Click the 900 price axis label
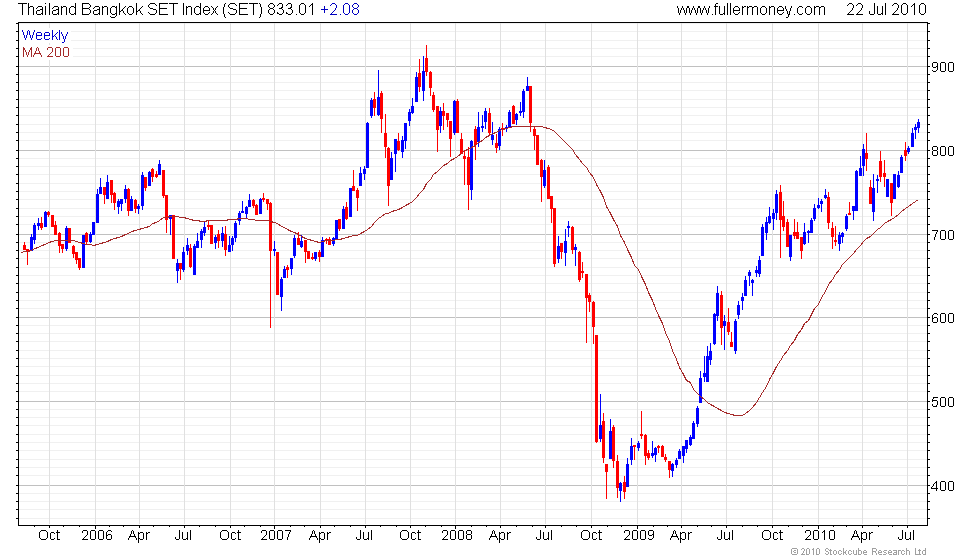The height and width of the screenshot is (560, 980). point(942,68)
